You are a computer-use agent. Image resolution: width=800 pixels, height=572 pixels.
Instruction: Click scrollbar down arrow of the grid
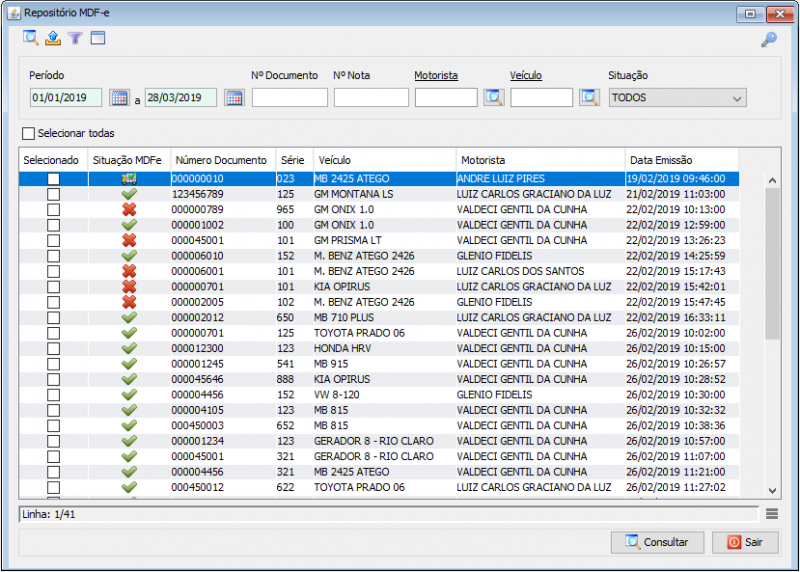(772, 490)
